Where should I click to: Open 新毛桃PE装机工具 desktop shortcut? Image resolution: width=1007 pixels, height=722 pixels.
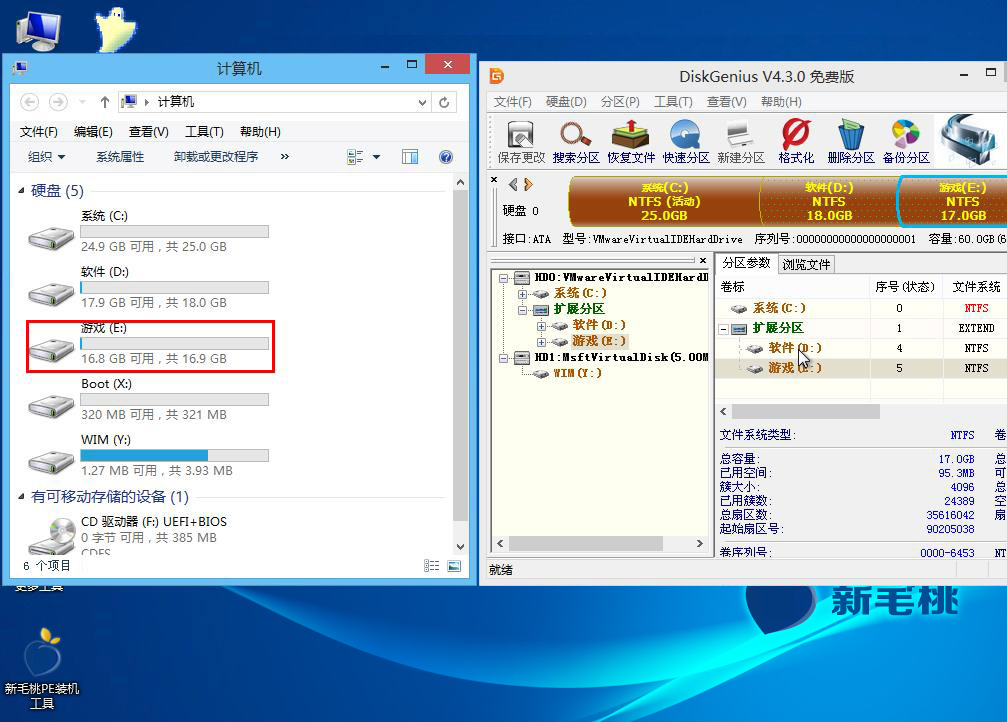42,668
